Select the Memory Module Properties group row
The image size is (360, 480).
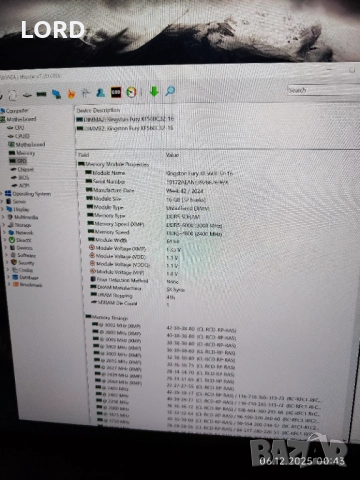click(x=113, y=164)
